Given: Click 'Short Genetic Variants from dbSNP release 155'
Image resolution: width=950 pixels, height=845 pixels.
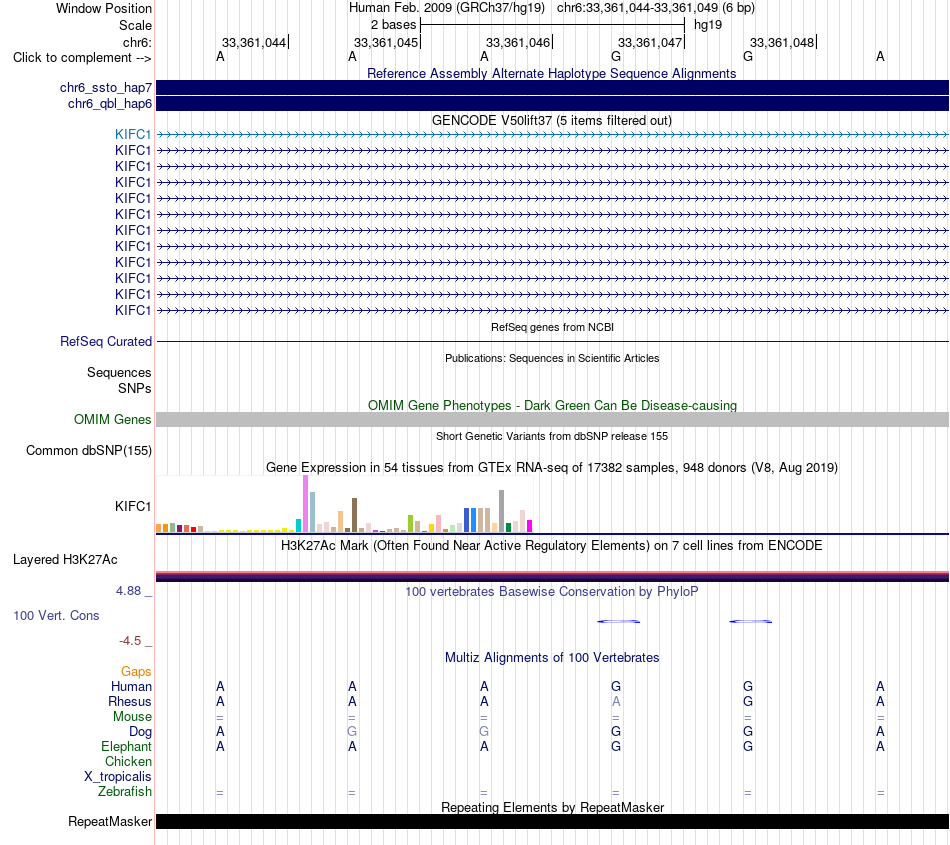Looking at the screenshot, I should coord(552,436).
